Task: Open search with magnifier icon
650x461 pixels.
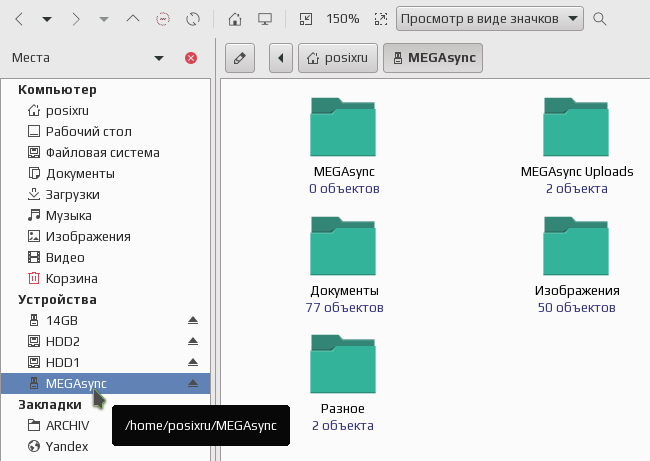Action: 599,19
